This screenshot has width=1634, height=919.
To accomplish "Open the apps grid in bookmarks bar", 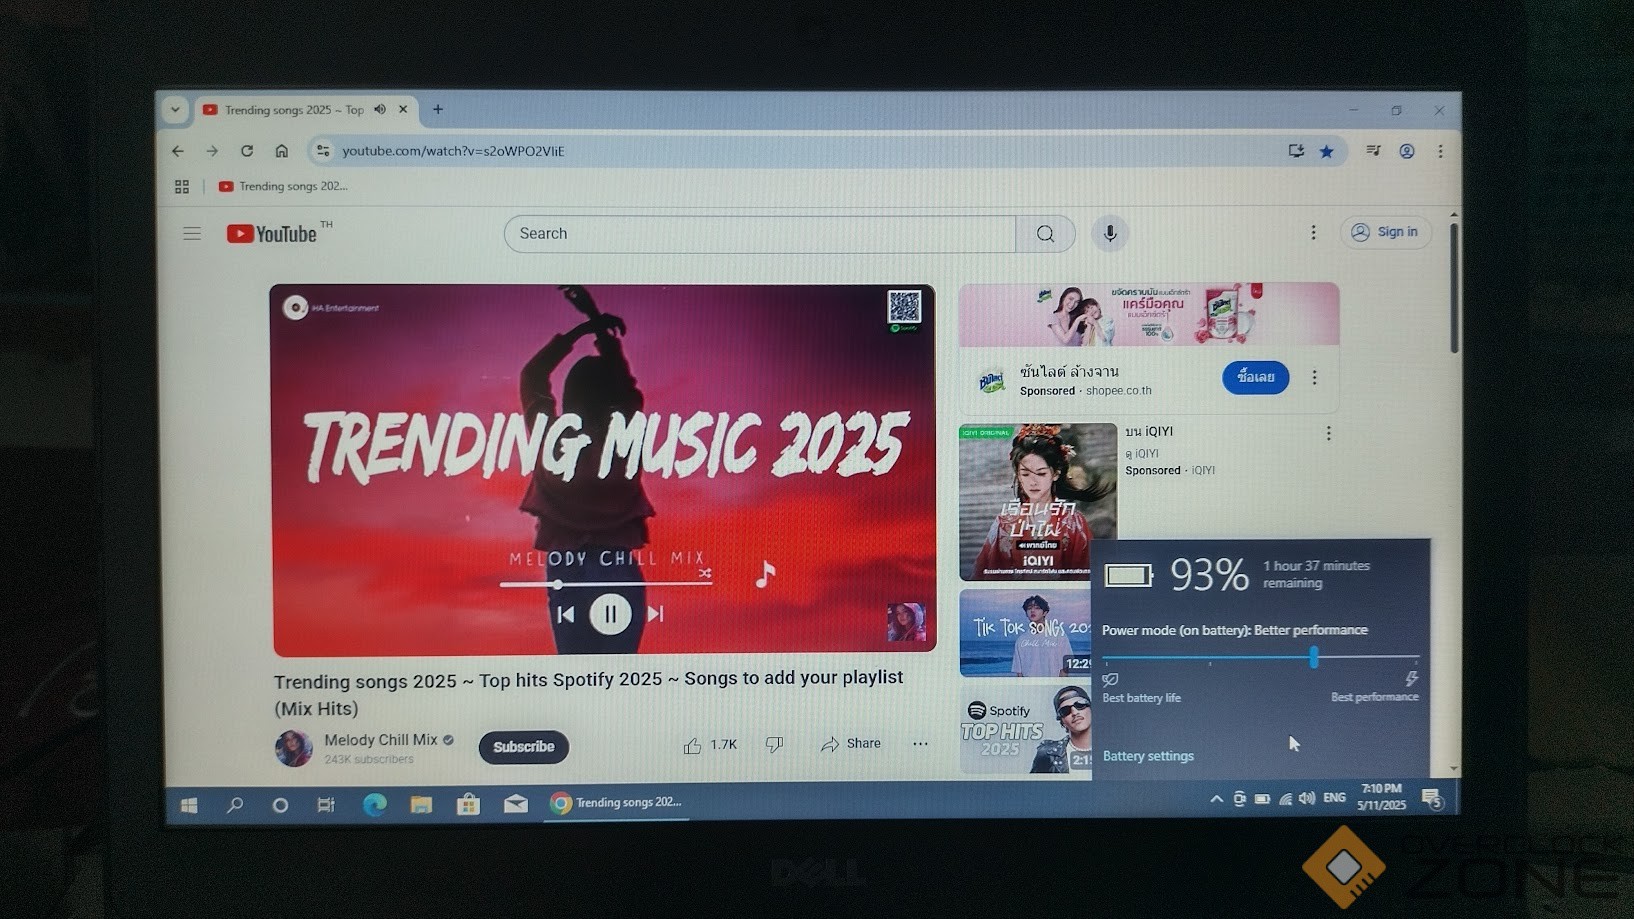I will point(182,186).
